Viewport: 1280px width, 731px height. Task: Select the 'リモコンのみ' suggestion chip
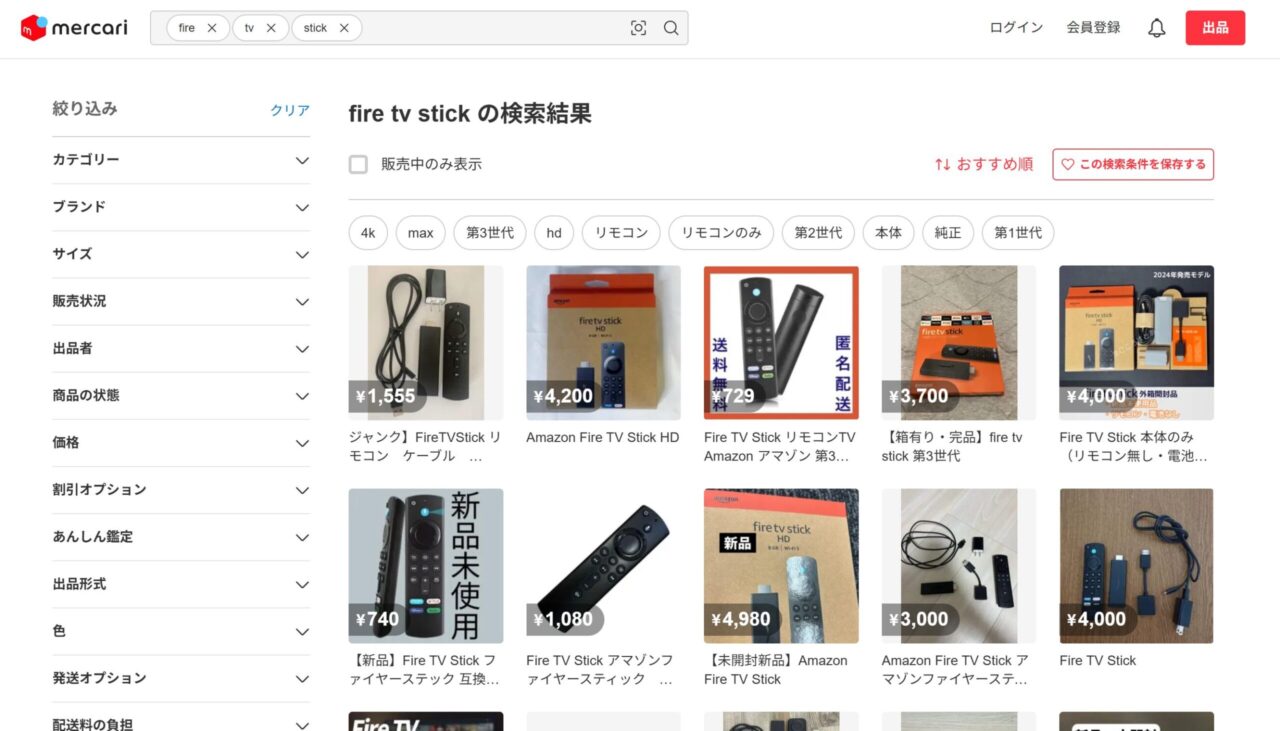click(x=721, y=233)
